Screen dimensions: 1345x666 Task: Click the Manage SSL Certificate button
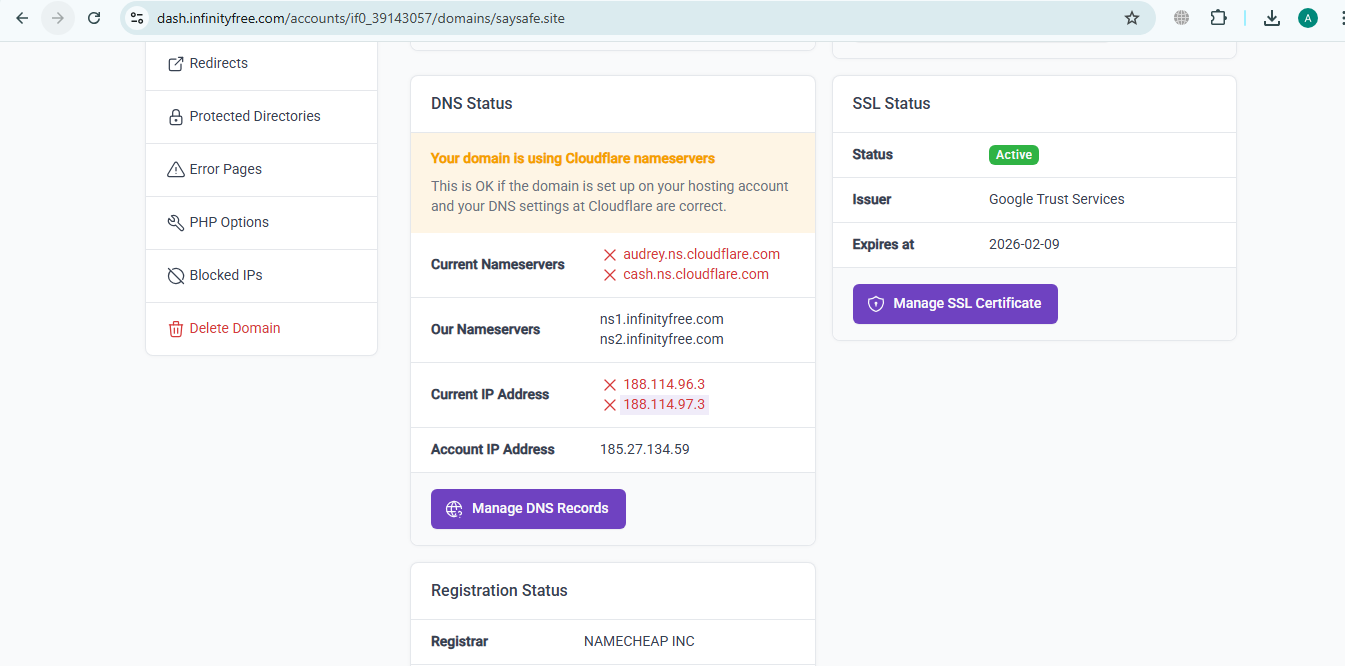(954, 304)
